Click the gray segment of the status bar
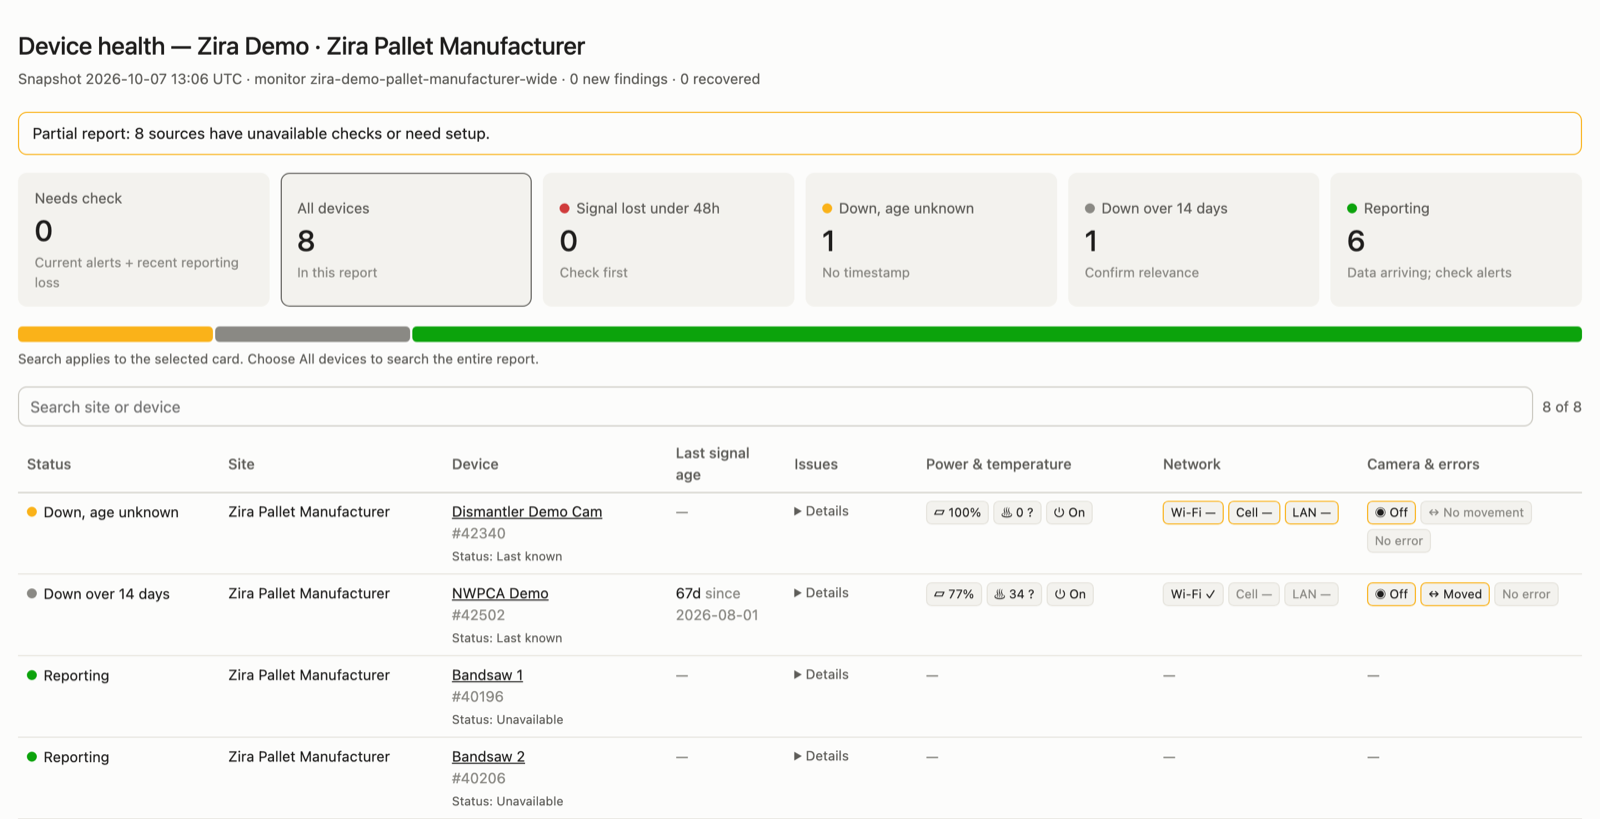Screen dimensions: 1600x819 (312, 334)
